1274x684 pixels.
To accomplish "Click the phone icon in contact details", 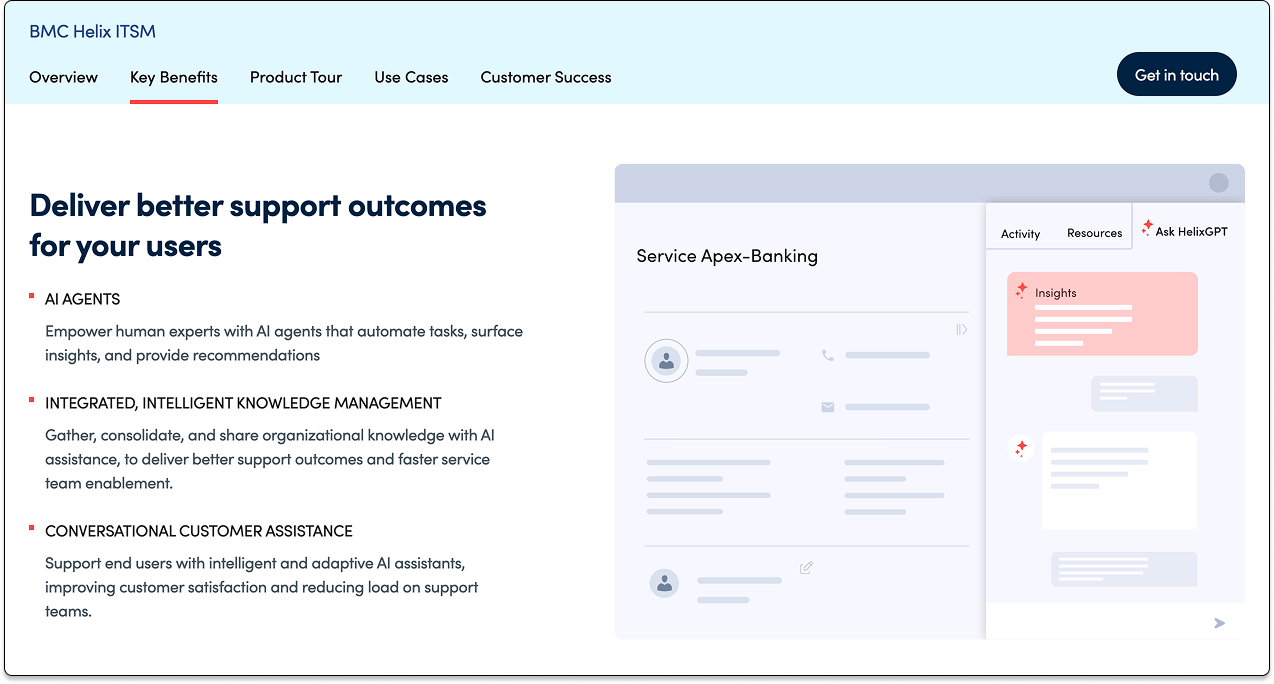I will tap(827, 355).
